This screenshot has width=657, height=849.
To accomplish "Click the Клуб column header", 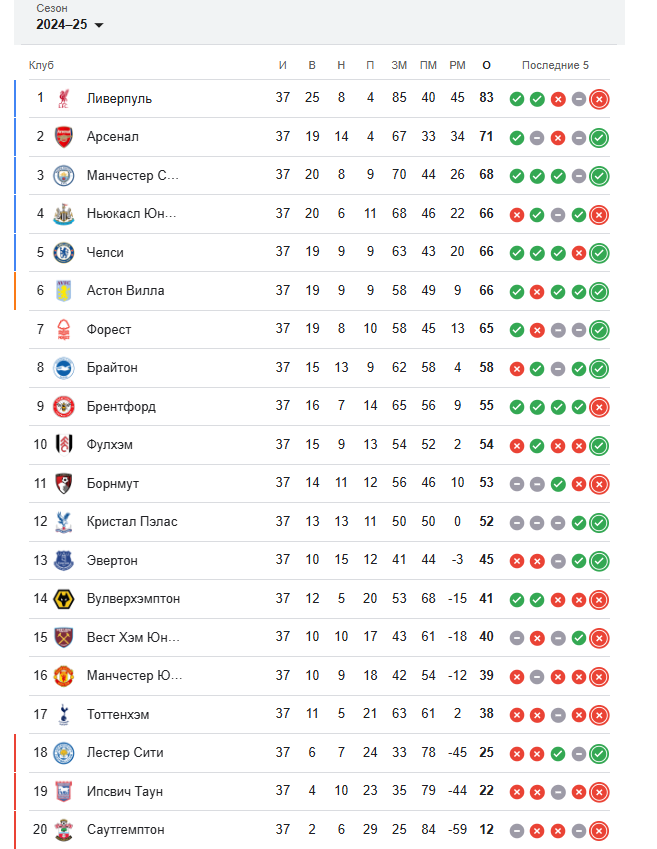I will 41,66.
